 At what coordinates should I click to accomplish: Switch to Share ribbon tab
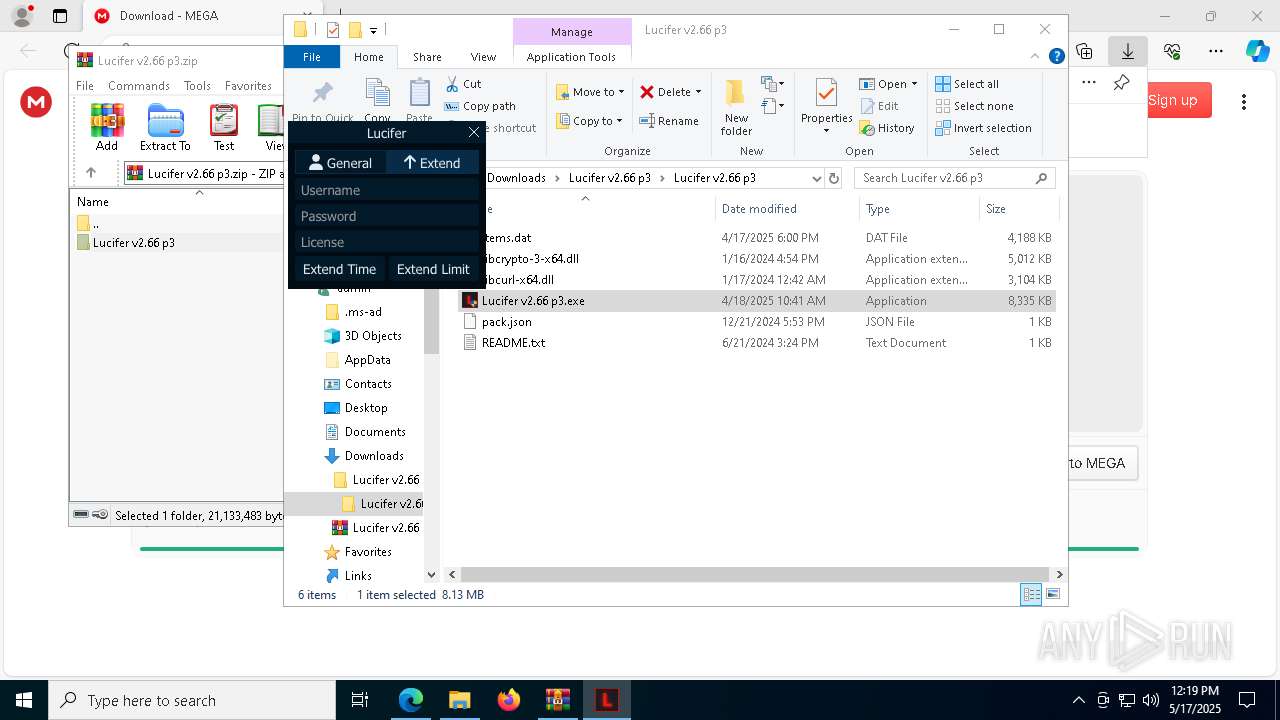[427, 57]
